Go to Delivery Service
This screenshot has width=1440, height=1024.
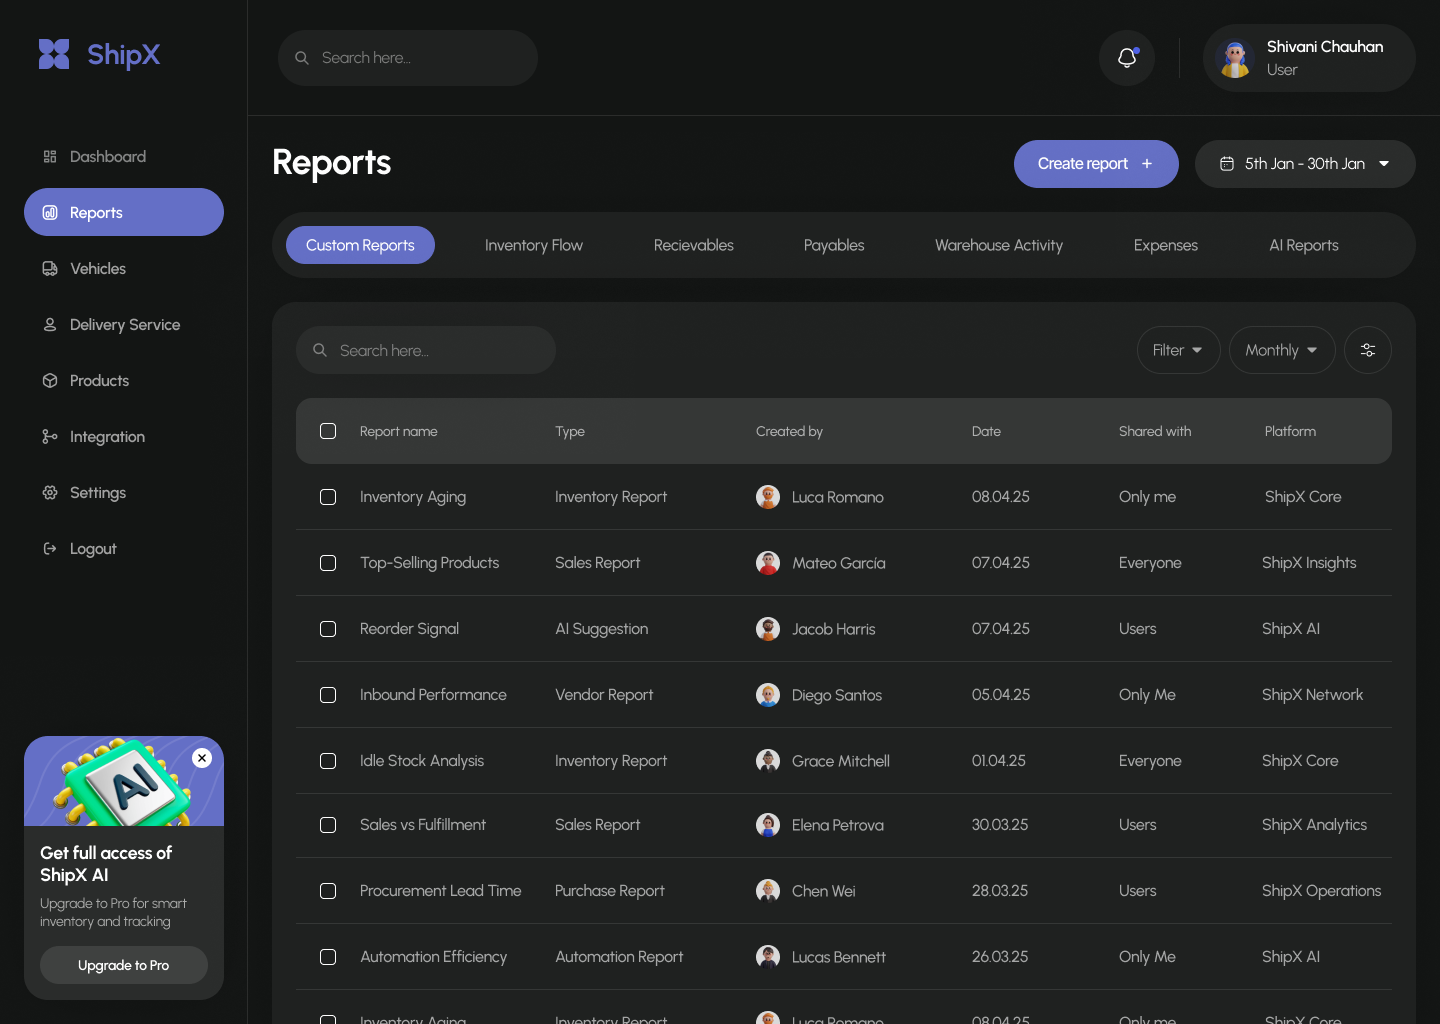point(124,324)
